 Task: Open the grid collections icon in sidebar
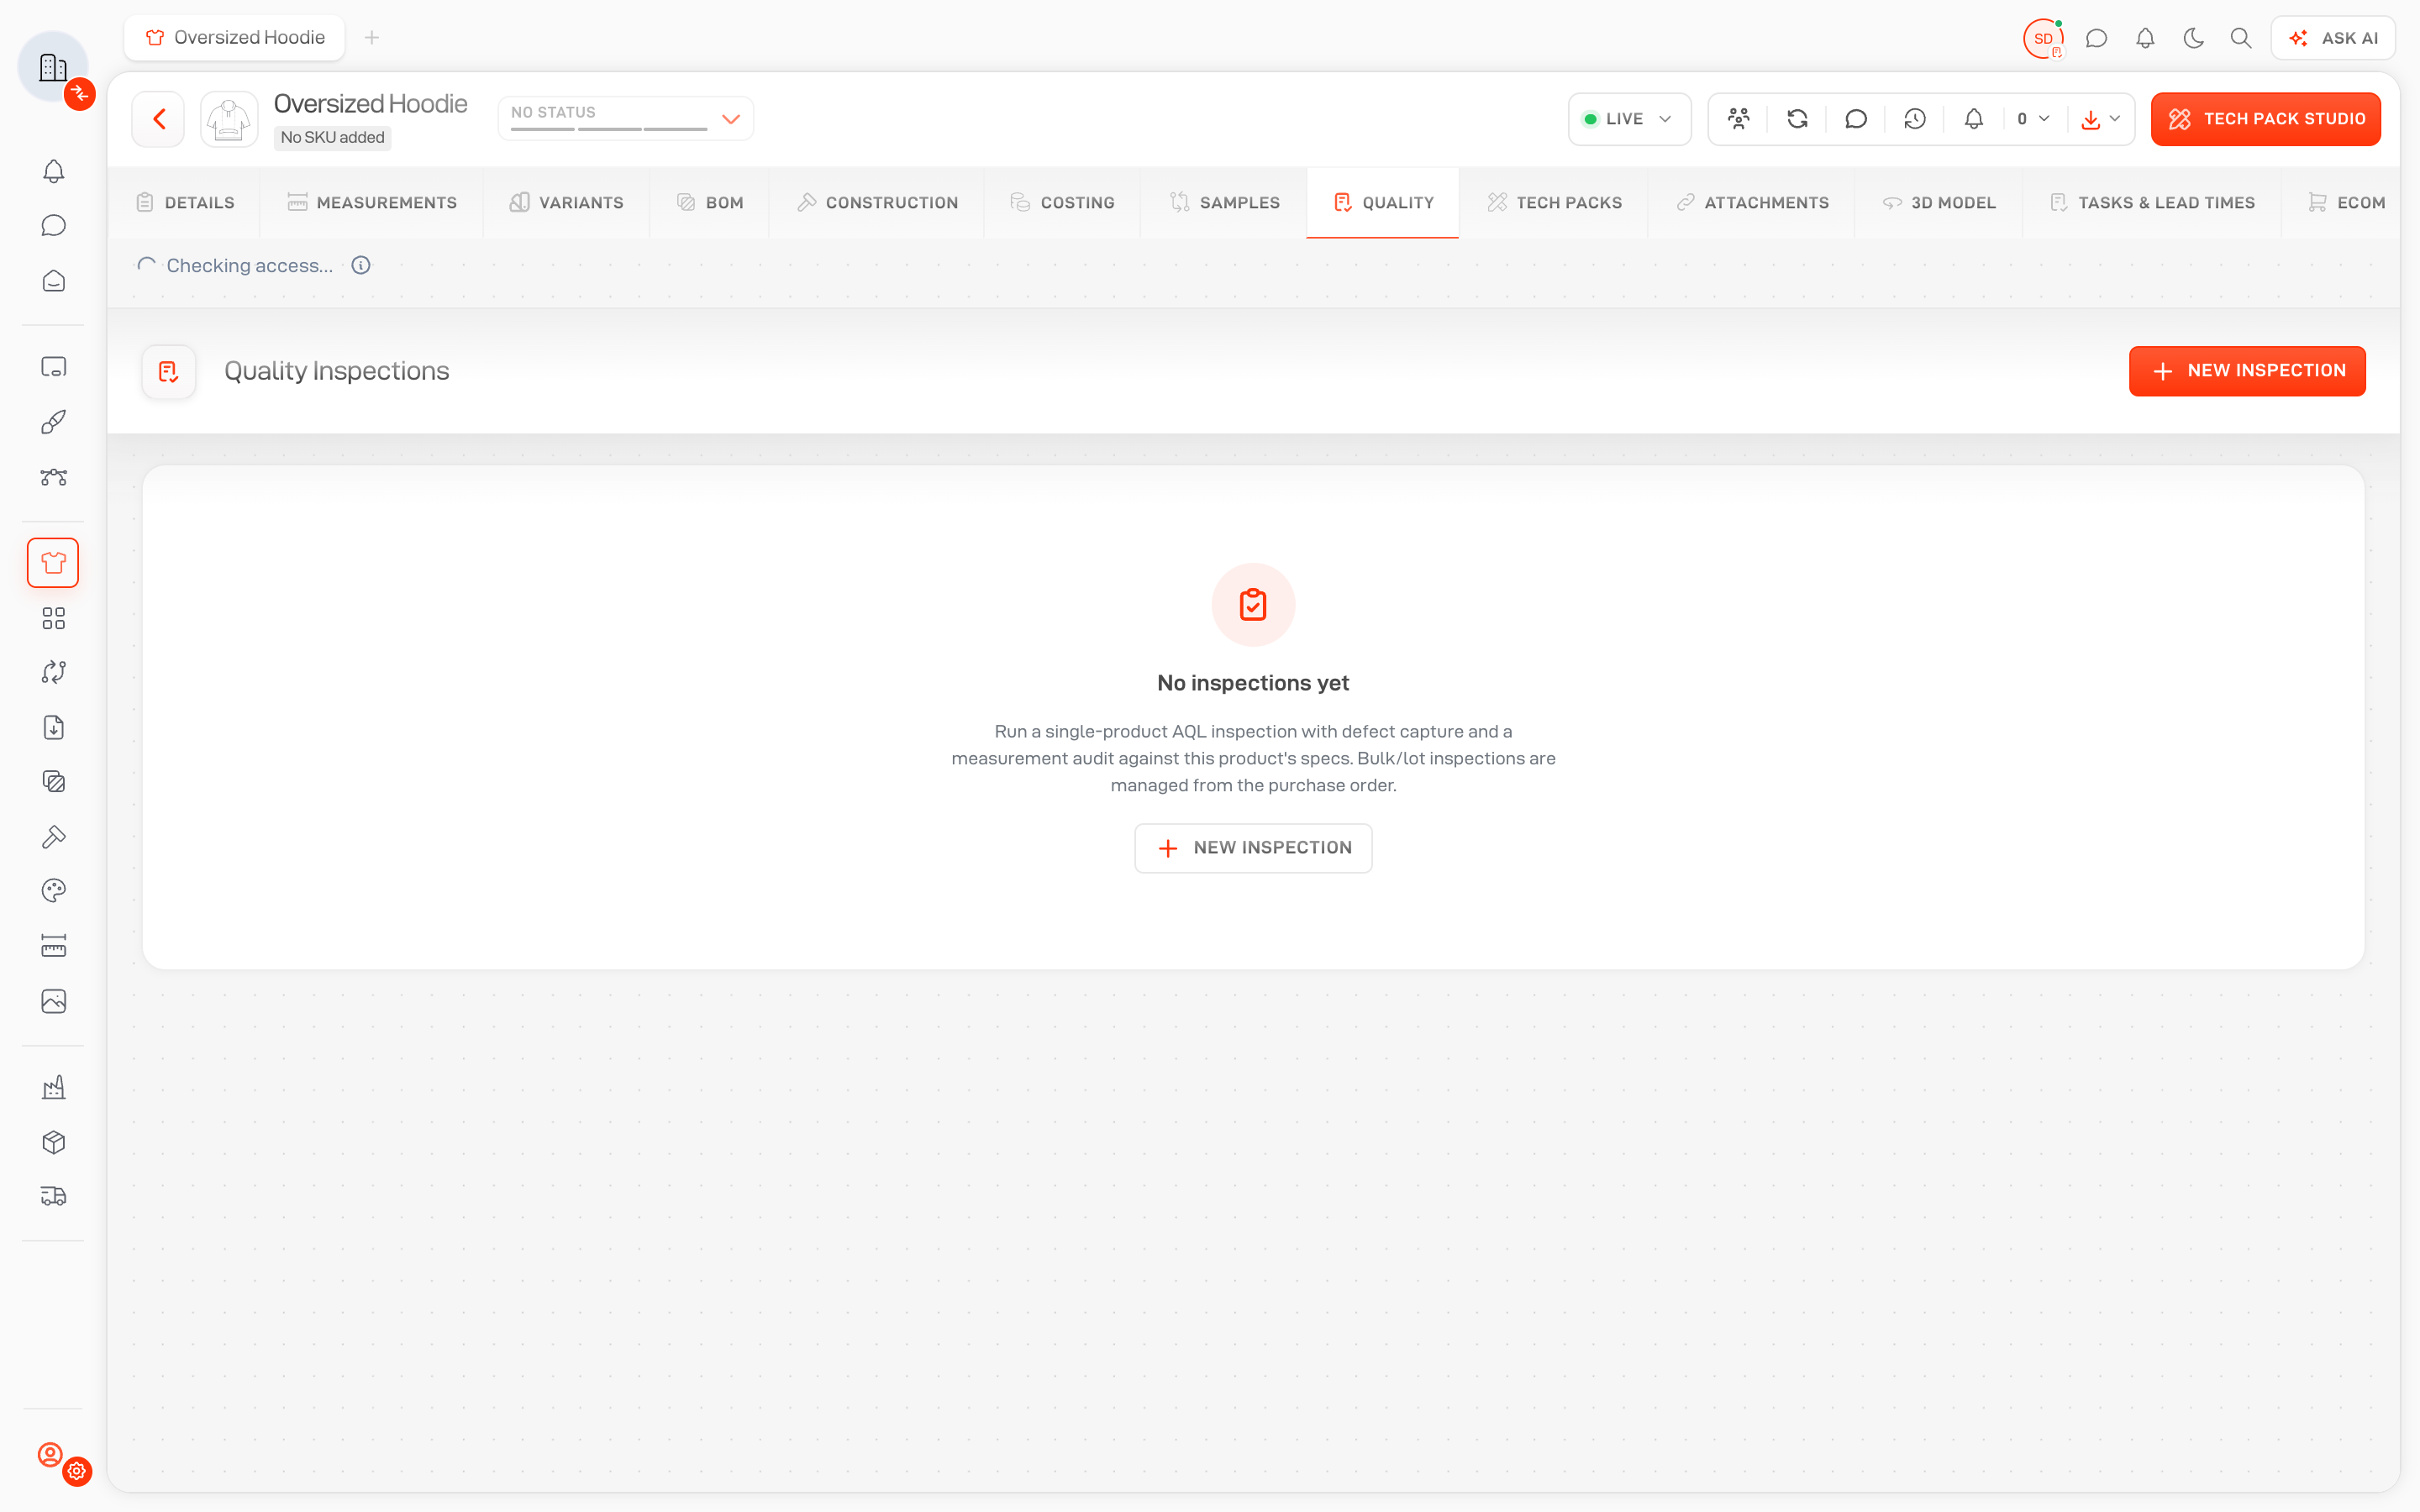[54, 619]
